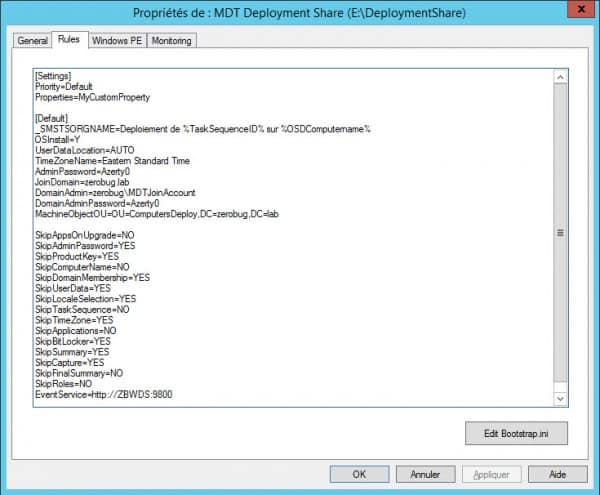Click the UserDataLocation=AUTO line

click(85, 150)
